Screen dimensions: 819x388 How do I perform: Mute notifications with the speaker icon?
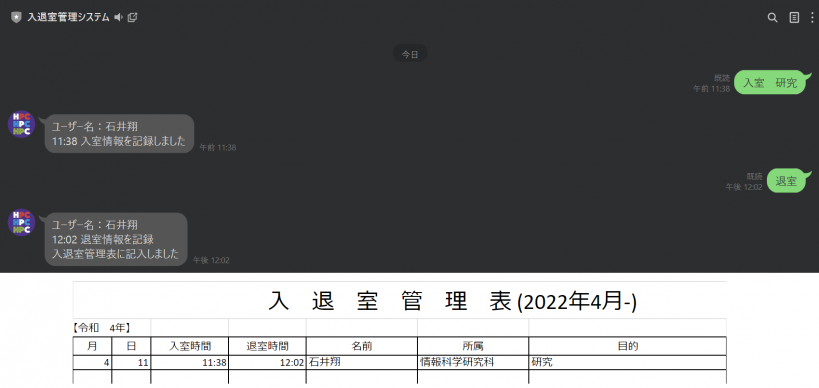[119, 17]
